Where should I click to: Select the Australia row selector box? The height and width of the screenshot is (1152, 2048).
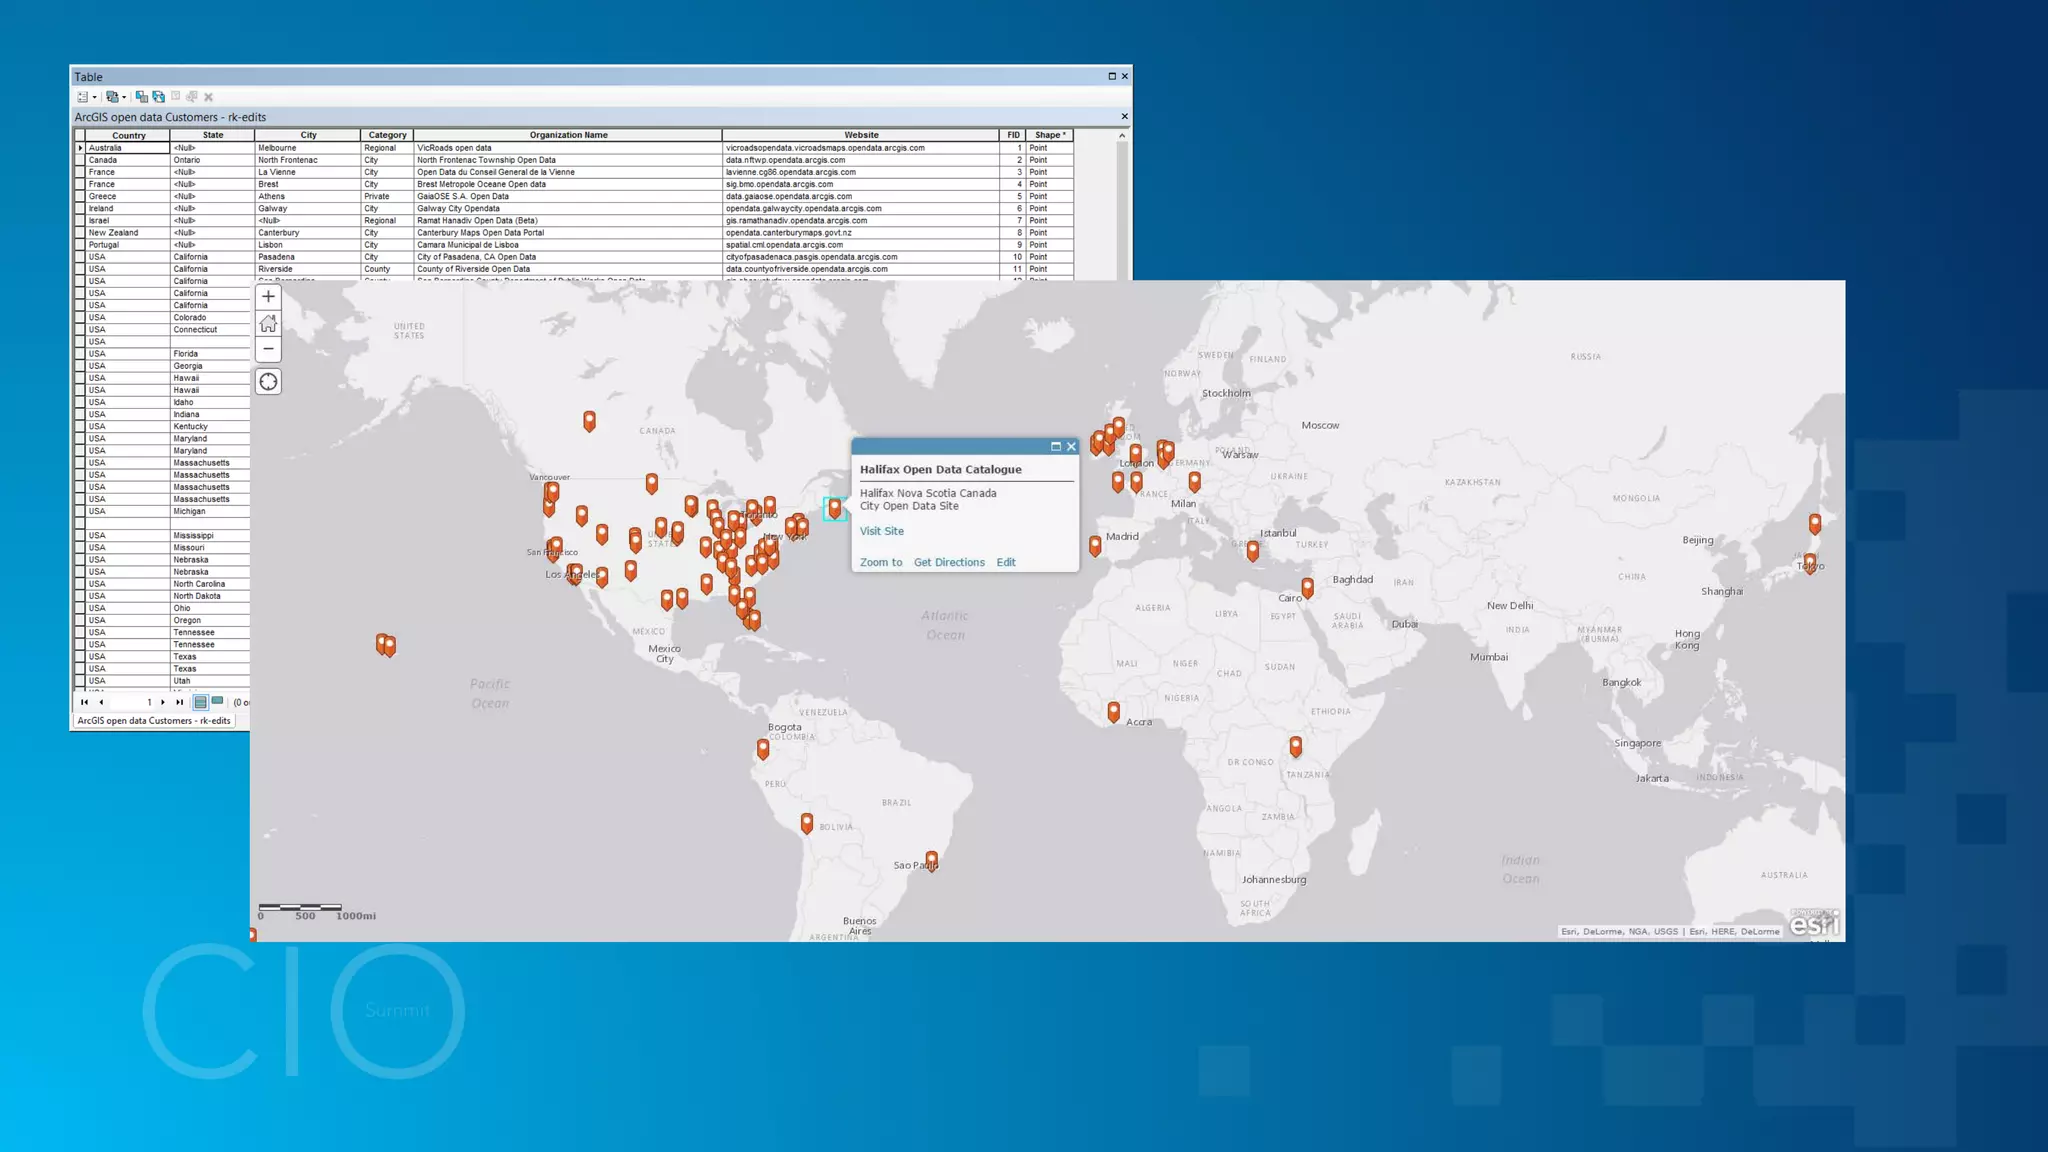pos(80,148)
